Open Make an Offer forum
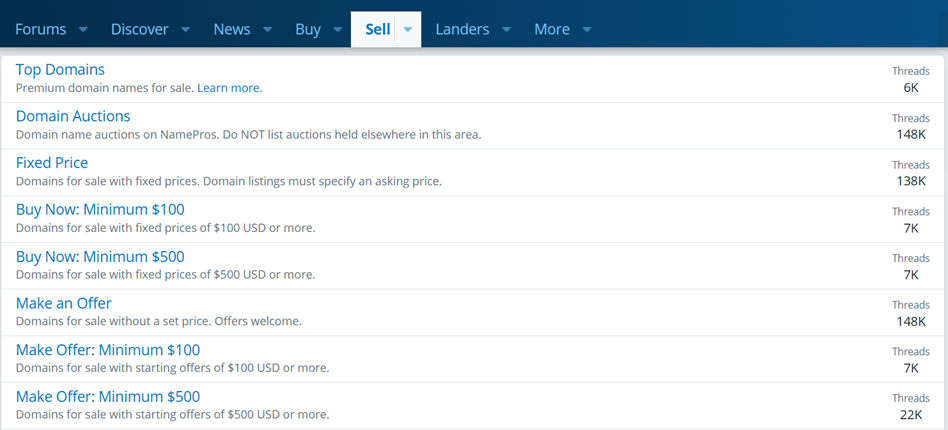Image resolution: width=948 pixels, height=430 pixels. [x=63, y=303]
